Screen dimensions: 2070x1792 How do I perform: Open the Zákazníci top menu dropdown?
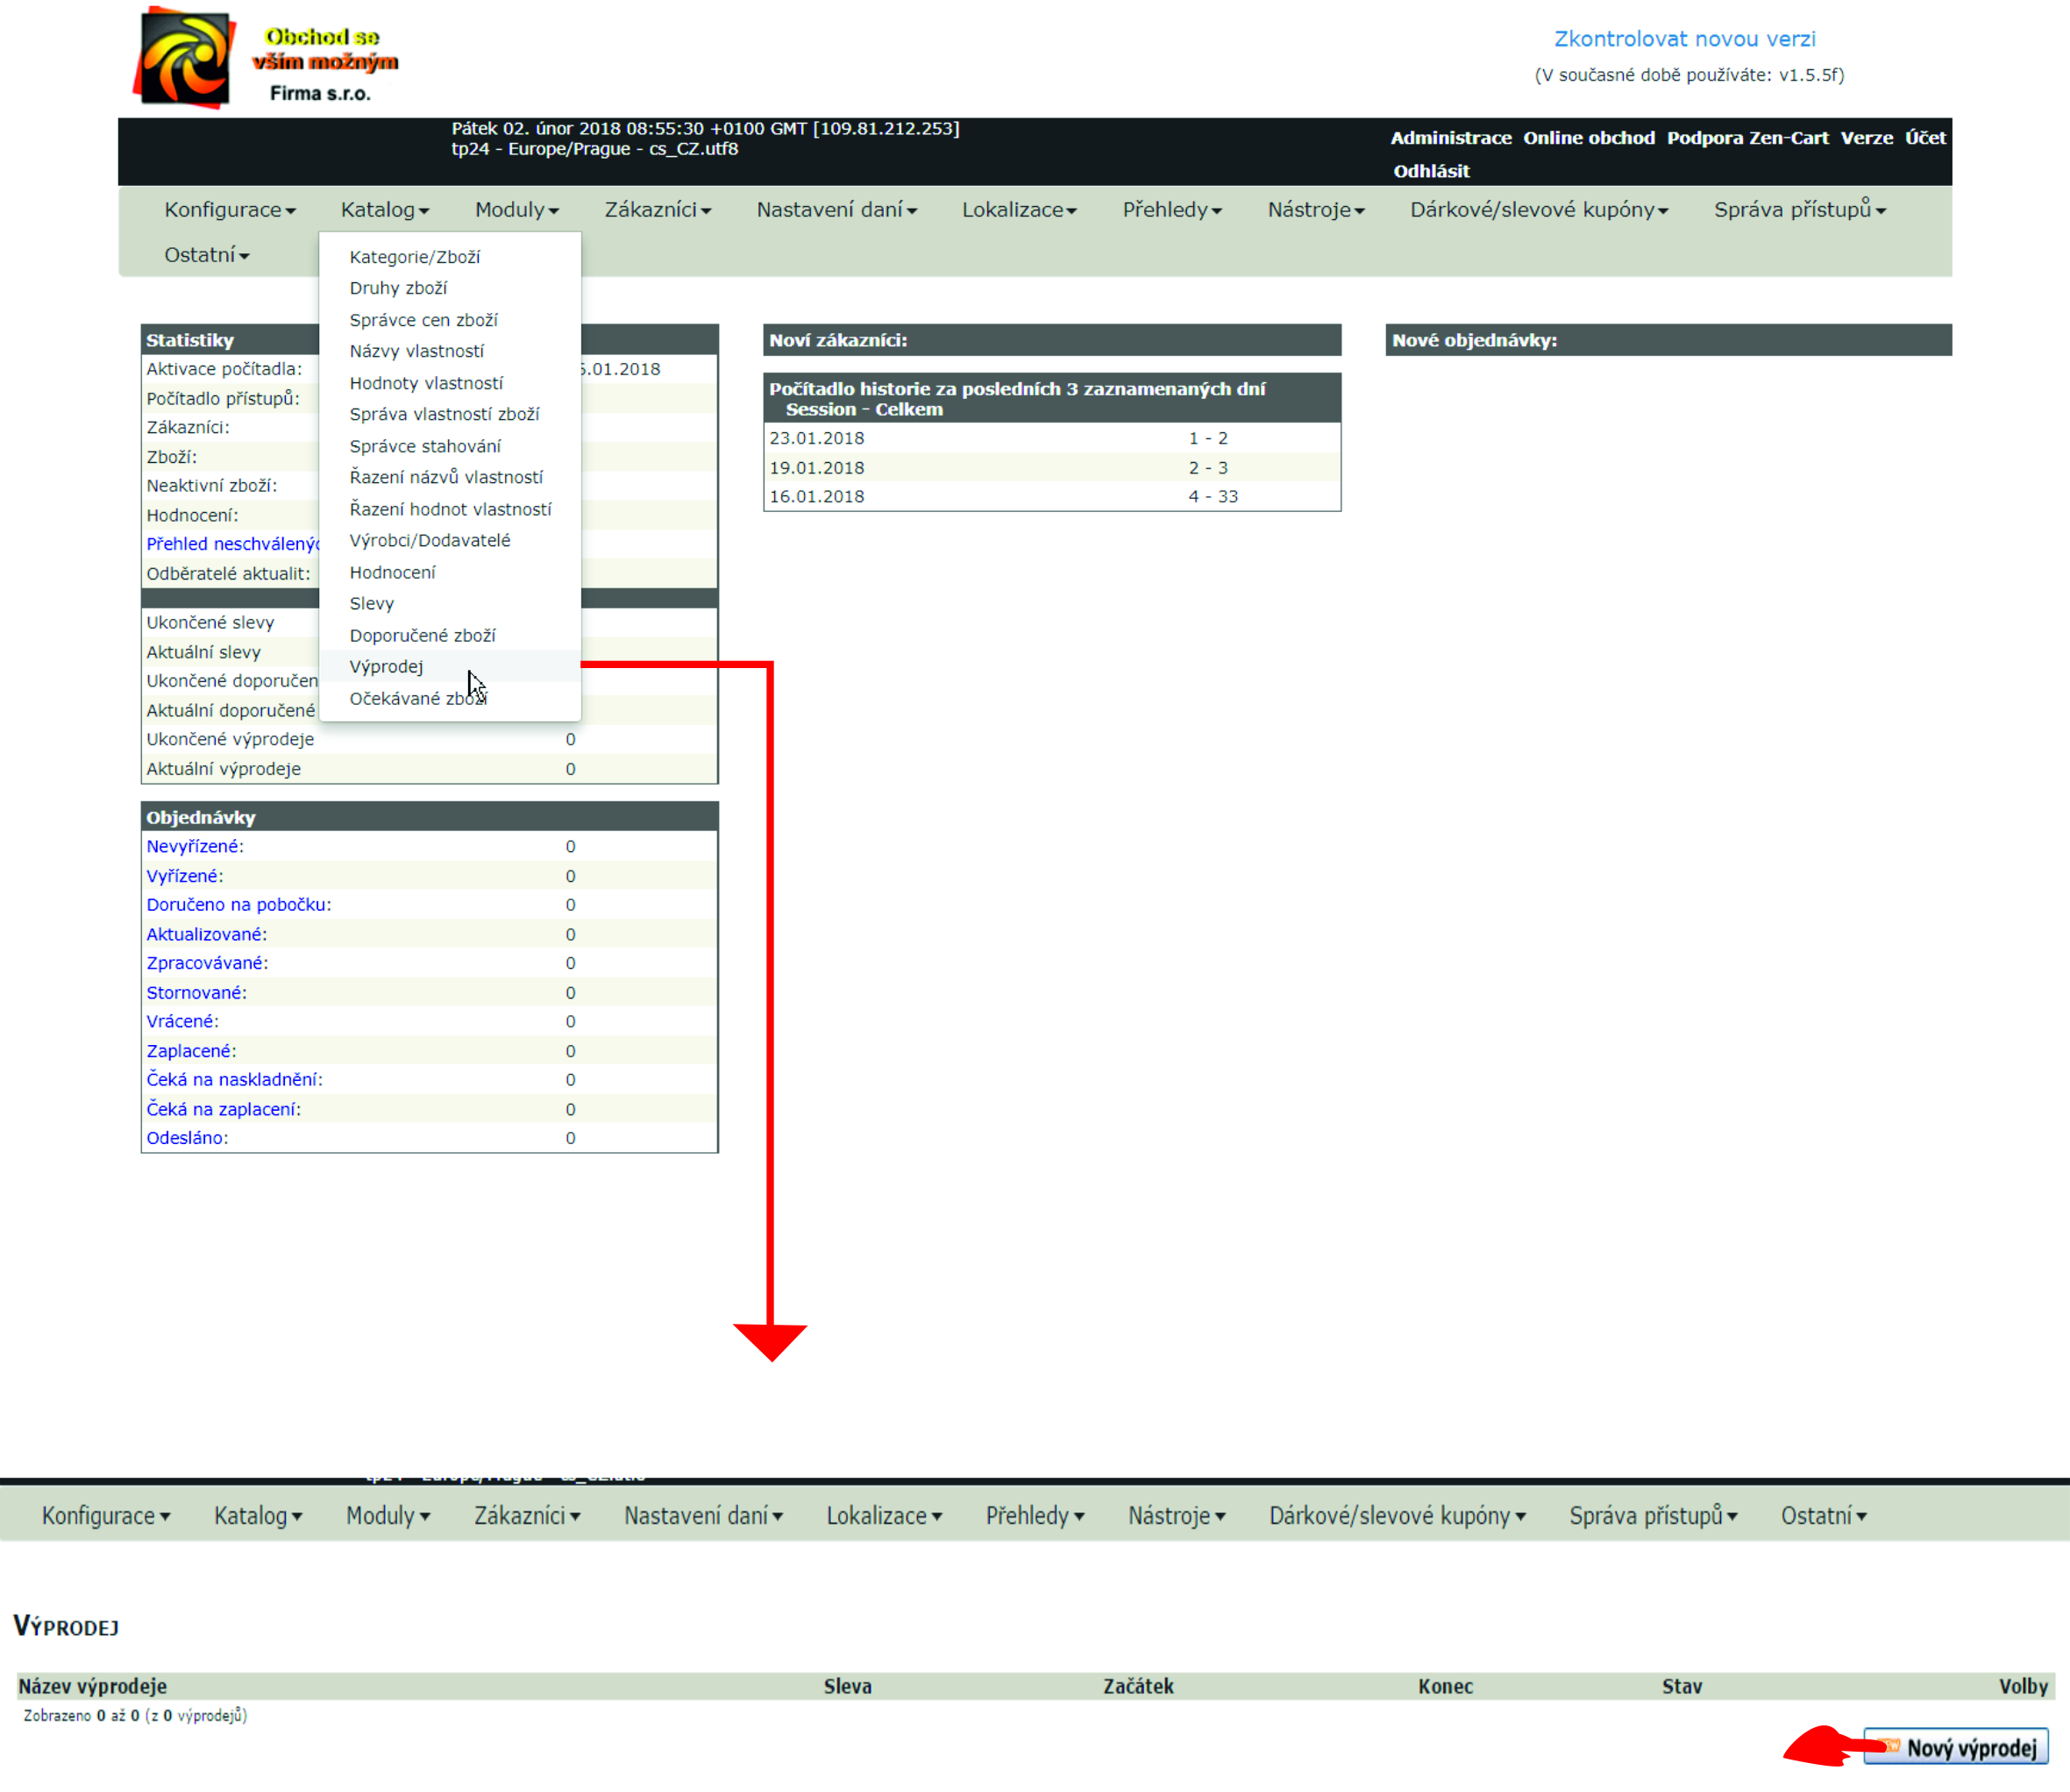click(x=657, y=210)
